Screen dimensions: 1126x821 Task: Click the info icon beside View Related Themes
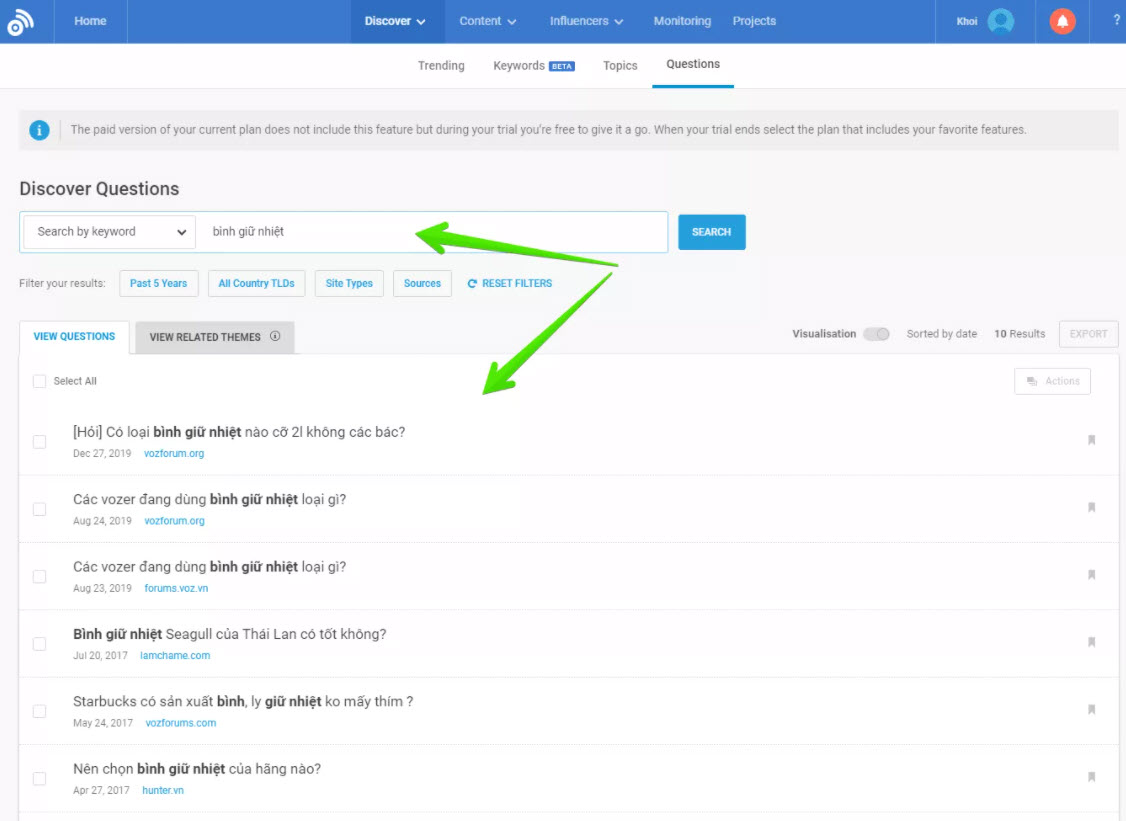tap(275, 337)
